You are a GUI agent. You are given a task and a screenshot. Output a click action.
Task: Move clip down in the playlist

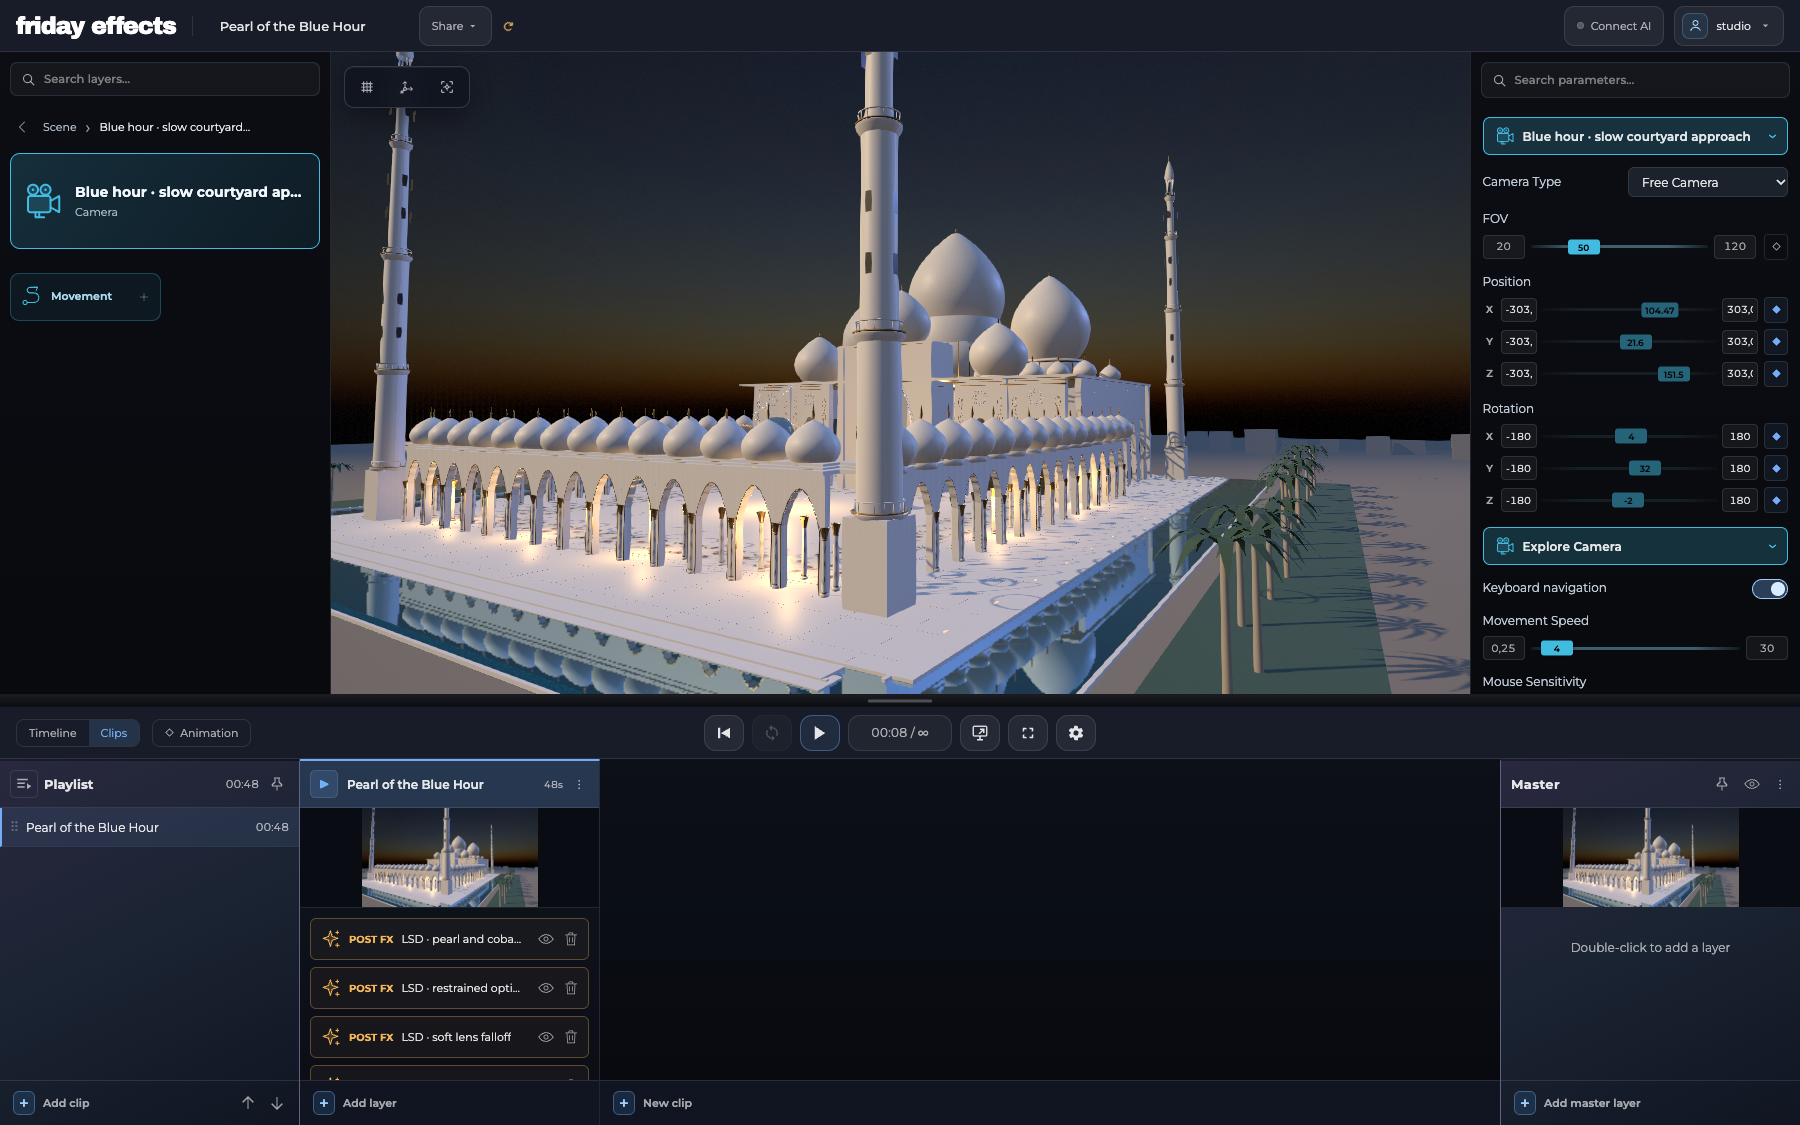point(277,1103)
